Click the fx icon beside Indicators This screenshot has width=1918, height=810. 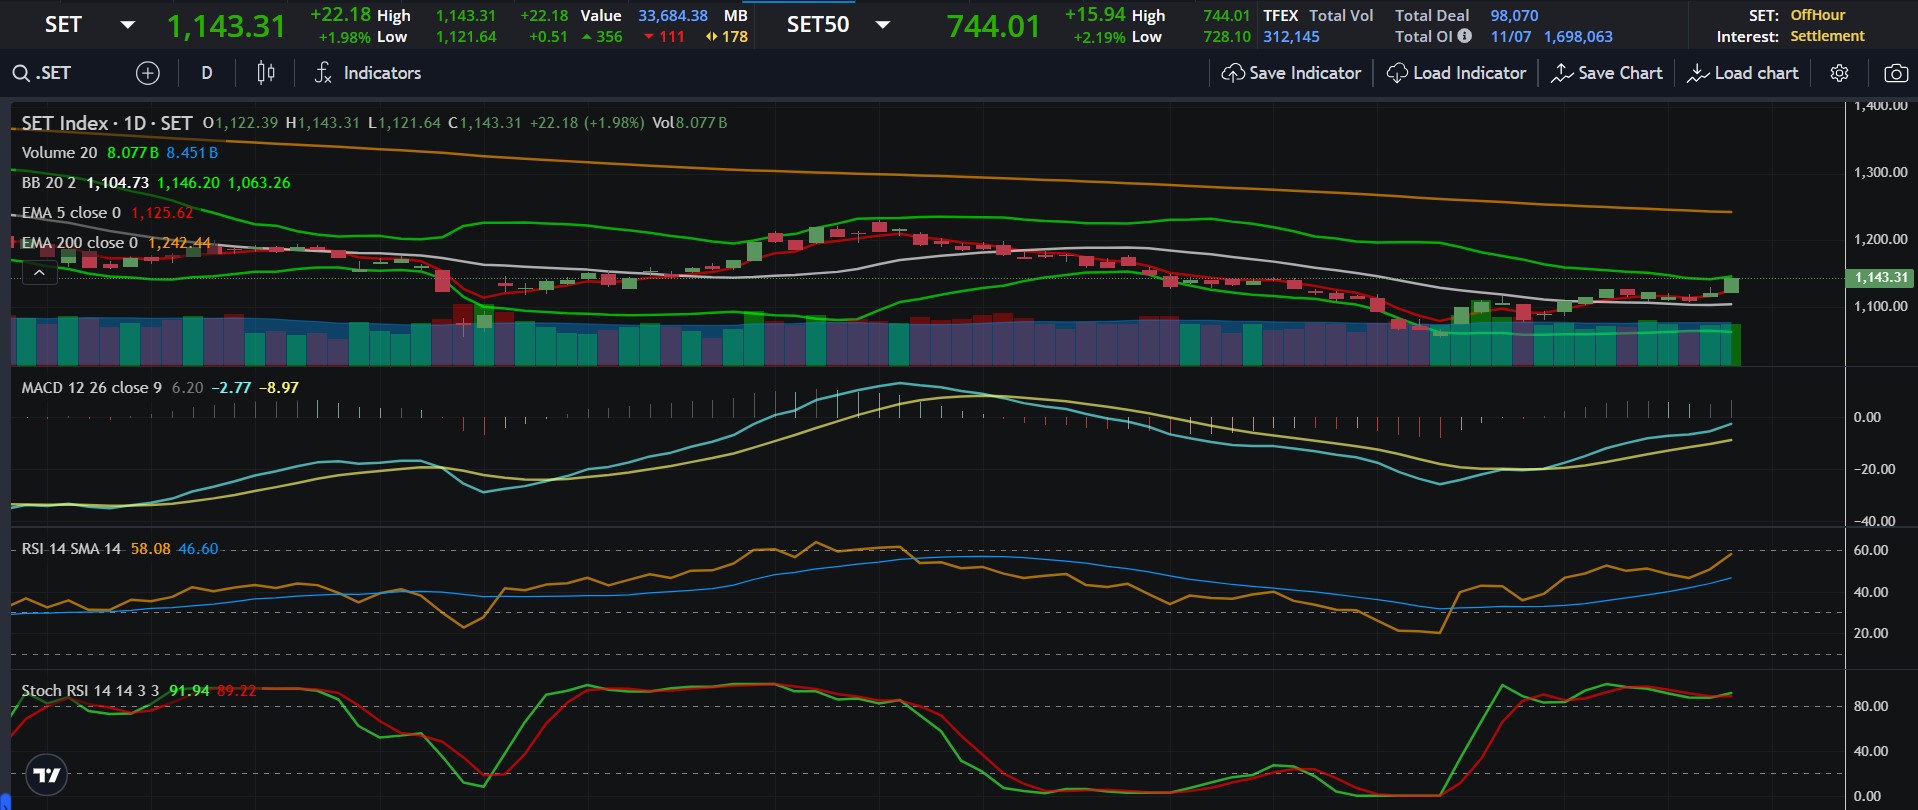coord(322,73)
